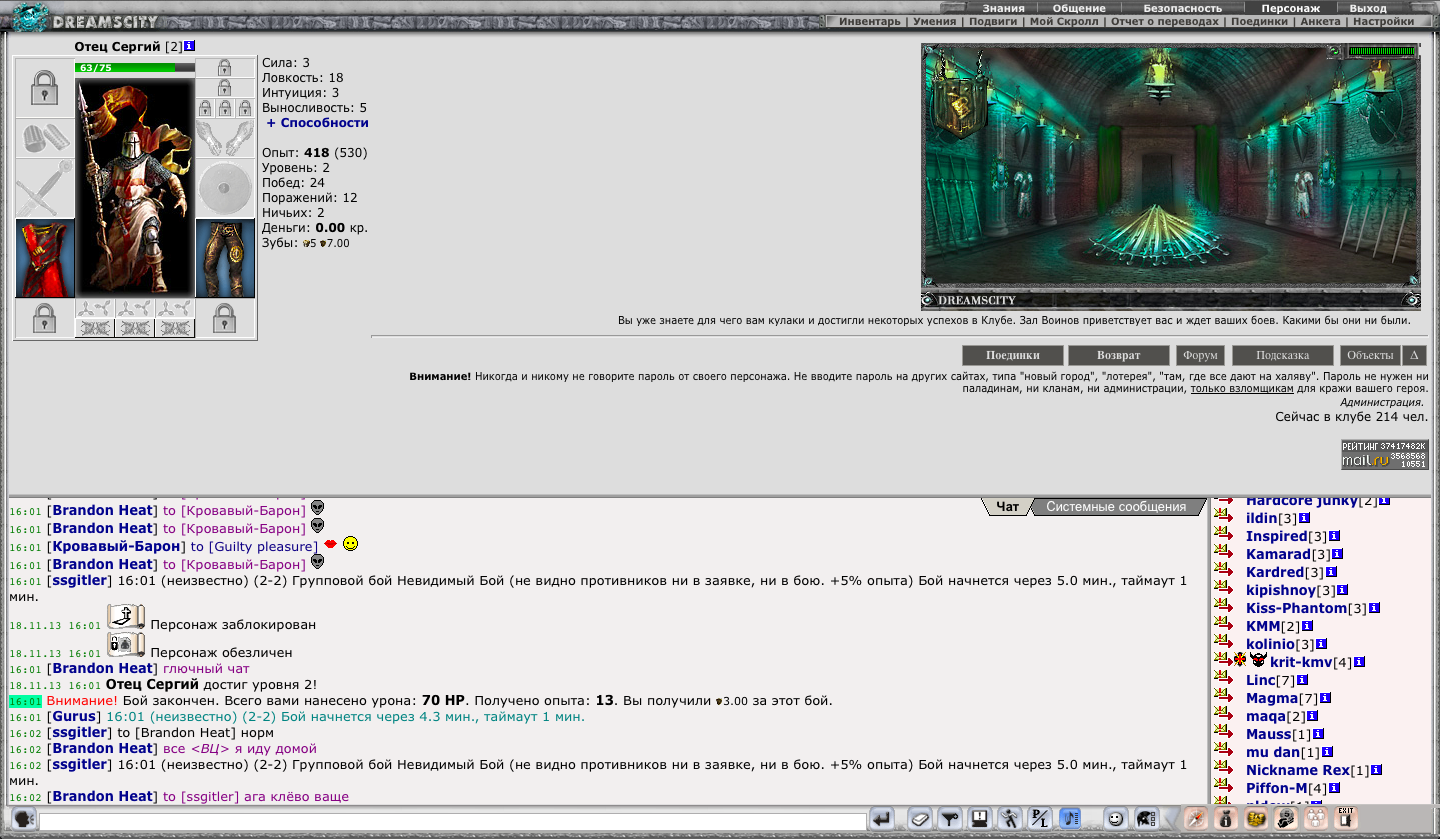Screen dimensions: 1440x839
Task: Click the Подсказка button
Action: point(1283,355)
